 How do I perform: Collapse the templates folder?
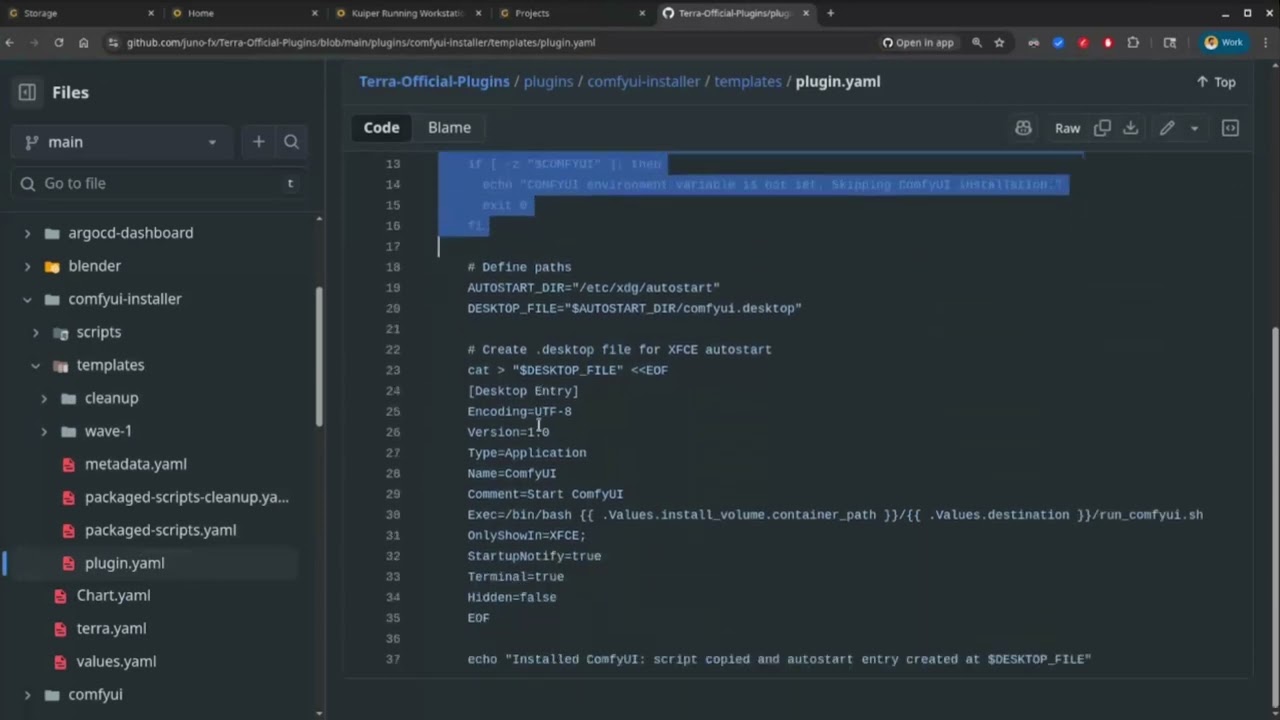coord(36,365)
